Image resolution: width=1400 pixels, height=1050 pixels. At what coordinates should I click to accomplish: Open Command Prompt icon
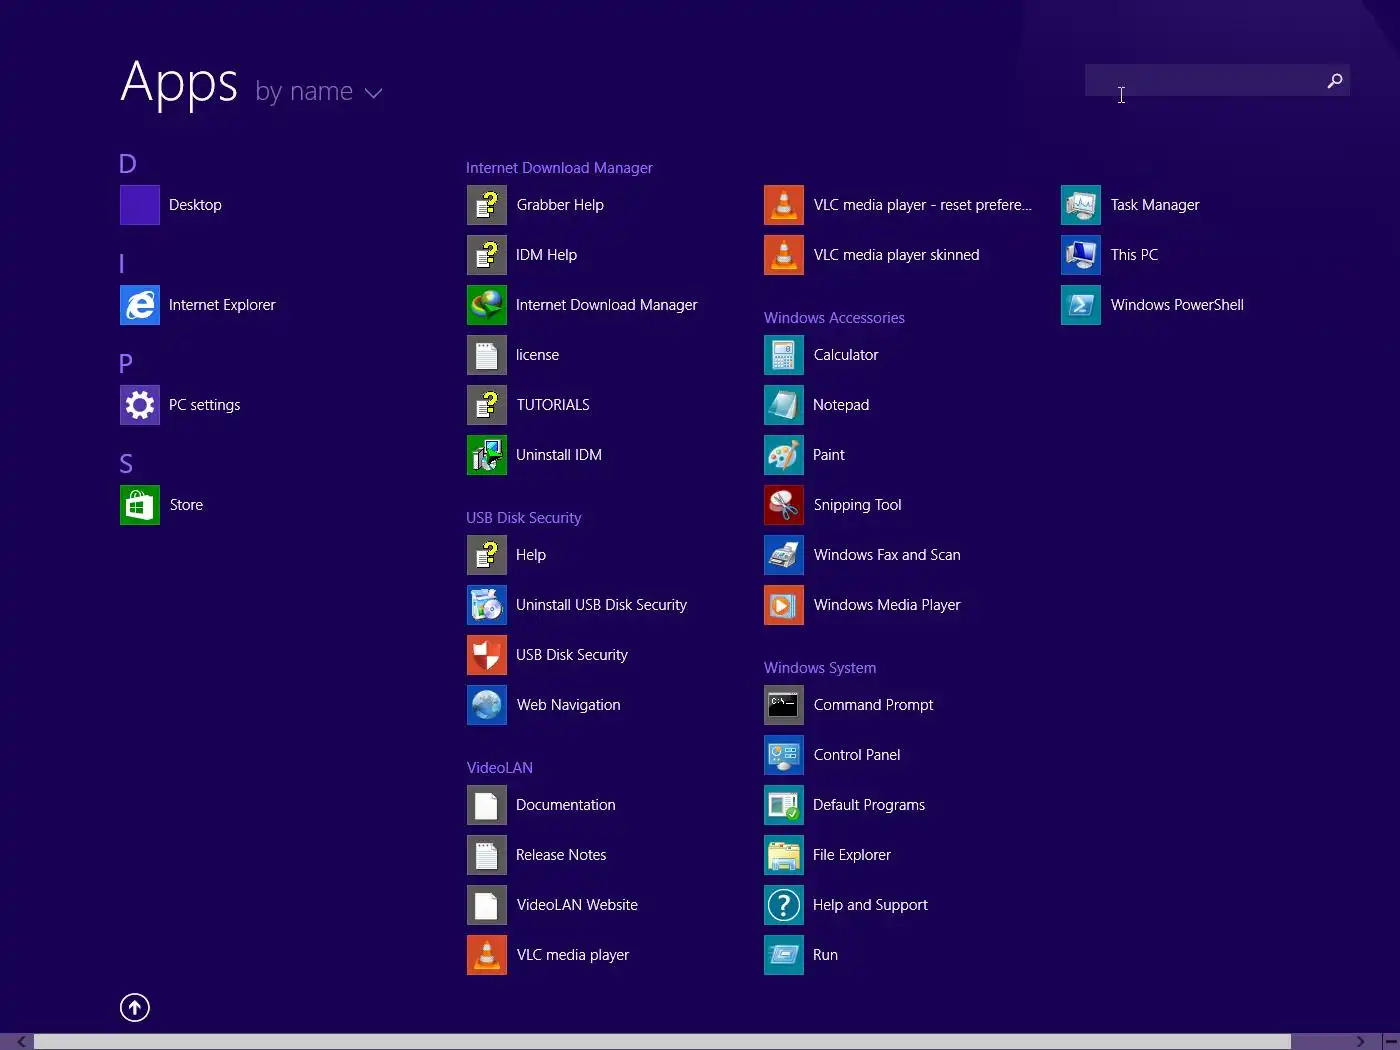[x=784, y=705]
